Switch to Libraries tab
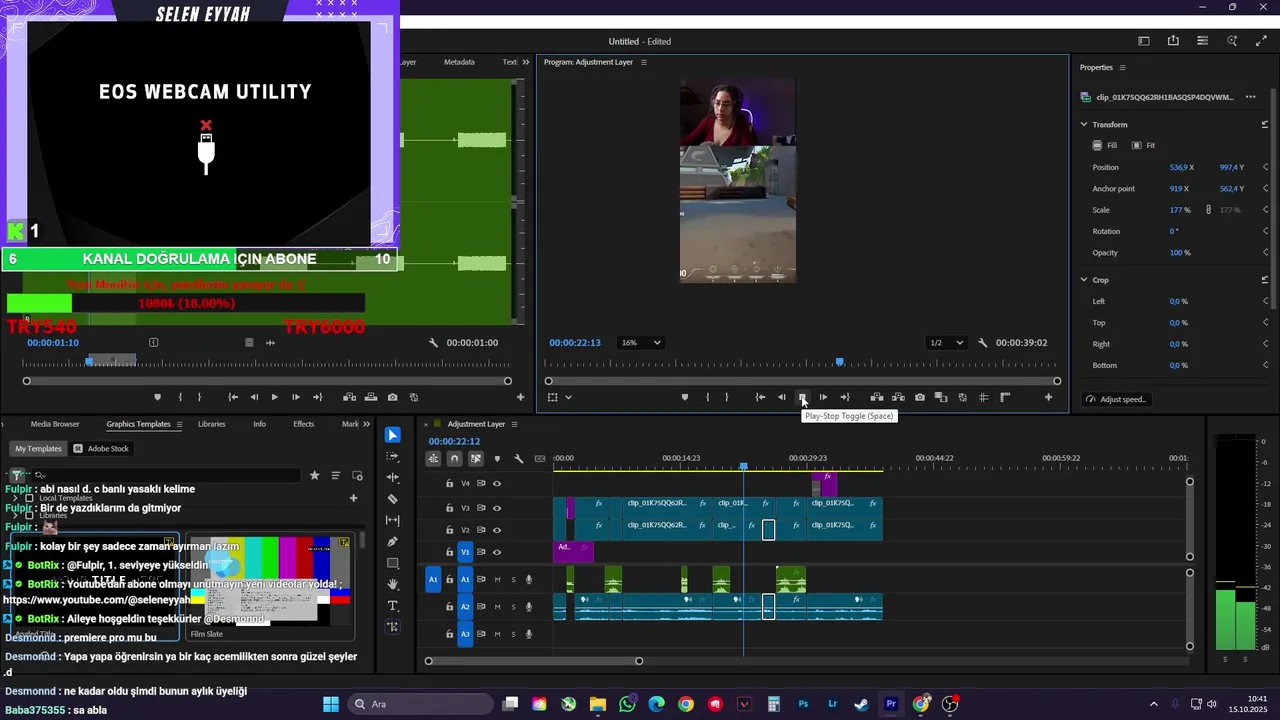Screen dimensions: 1280x720 pyautogui.click(x=211, y=424)
